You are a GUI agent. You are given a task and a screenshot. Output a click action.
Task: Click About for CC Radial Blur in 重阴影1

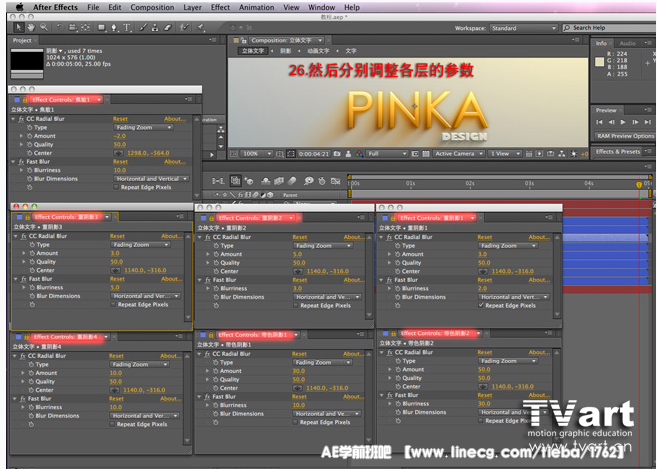click(539, 237)
